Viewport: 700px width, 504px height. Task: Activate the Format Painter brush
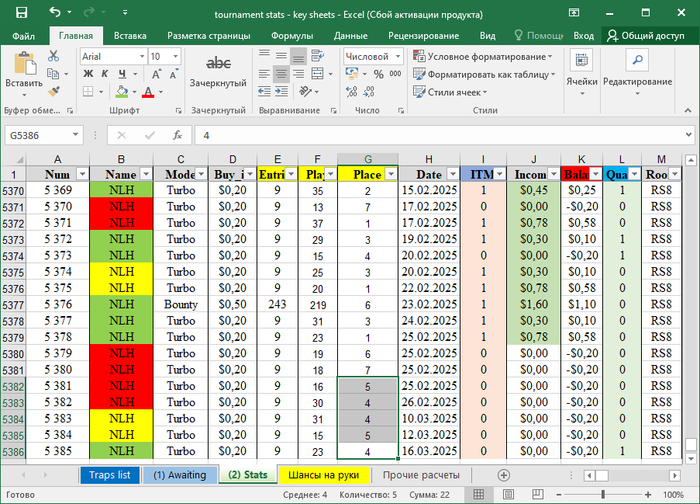coord(54,91)
